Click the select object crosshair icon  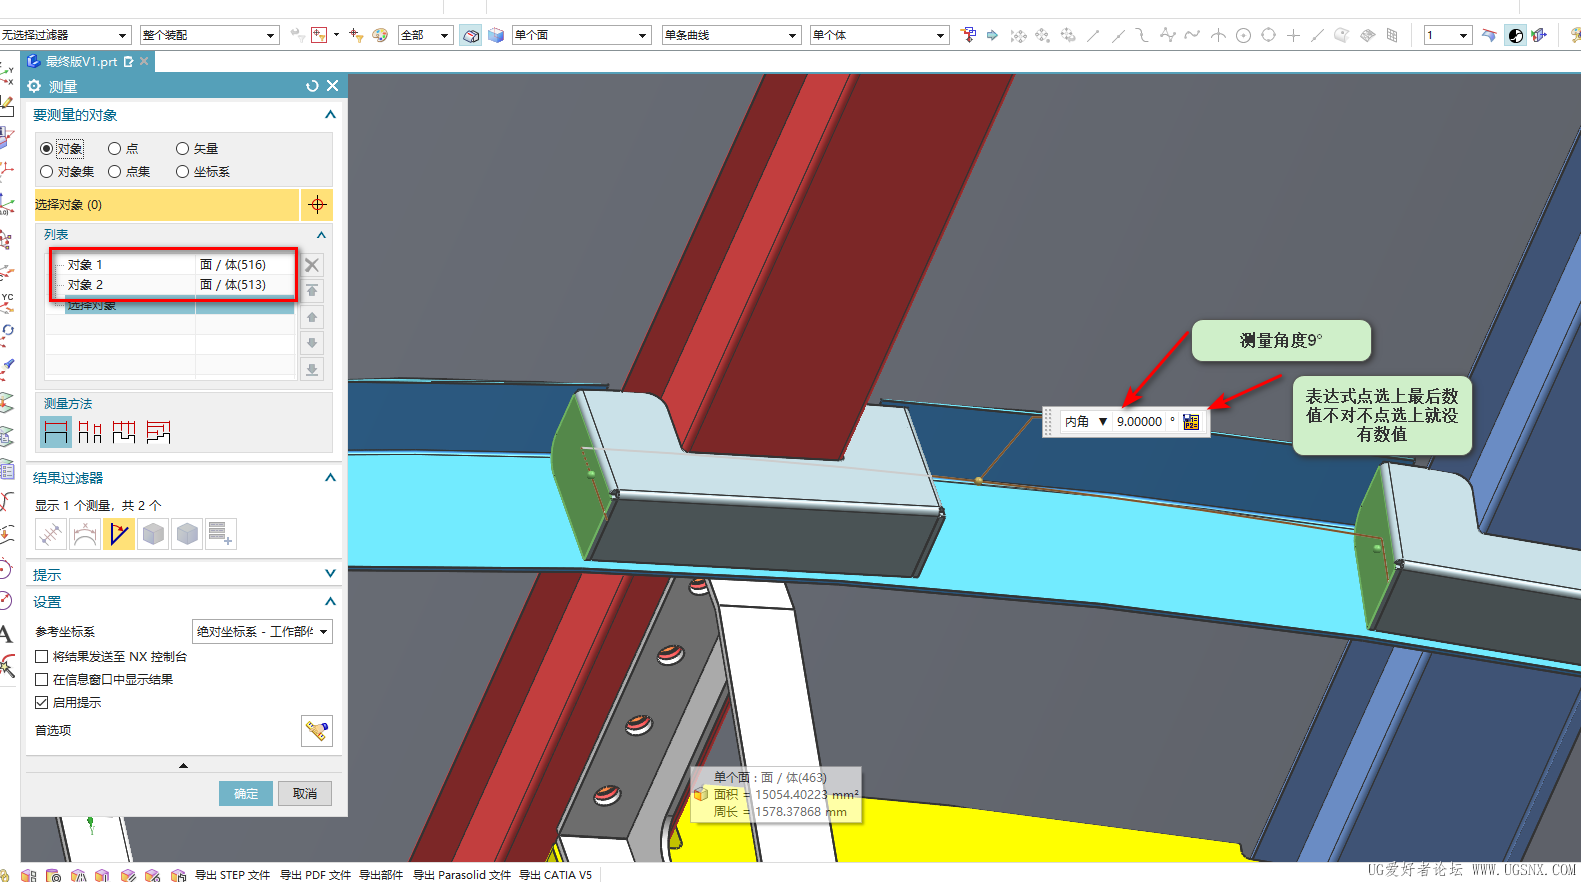[x=317, y=205]
